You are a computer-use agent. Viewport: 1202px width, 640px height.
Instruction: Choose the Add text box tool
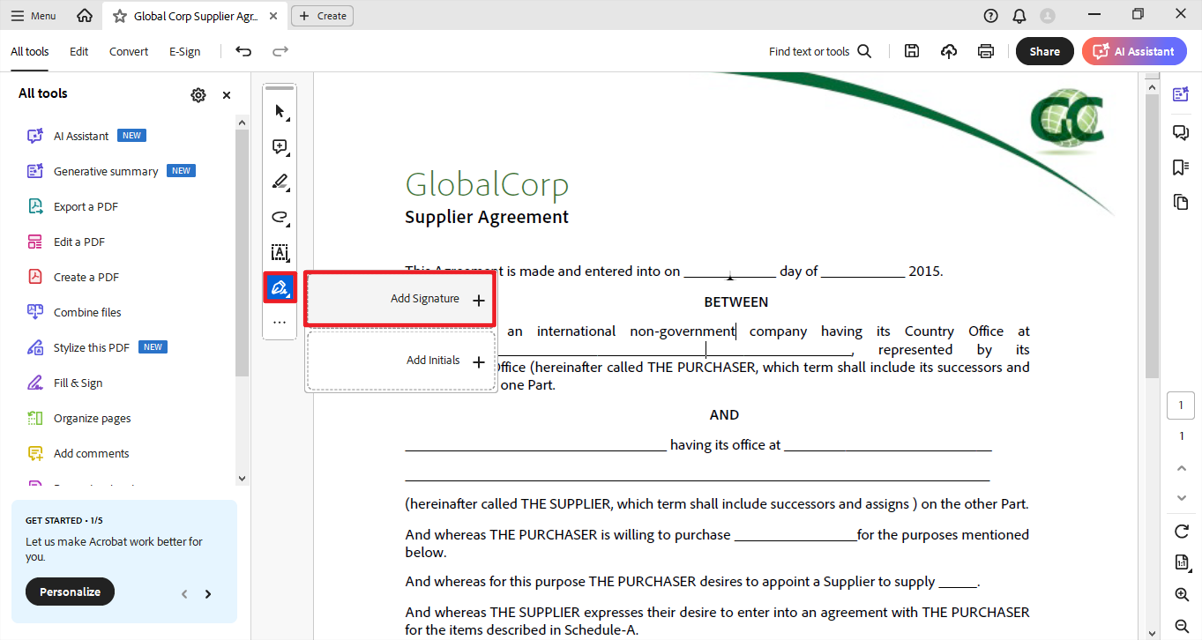[280, 253]
